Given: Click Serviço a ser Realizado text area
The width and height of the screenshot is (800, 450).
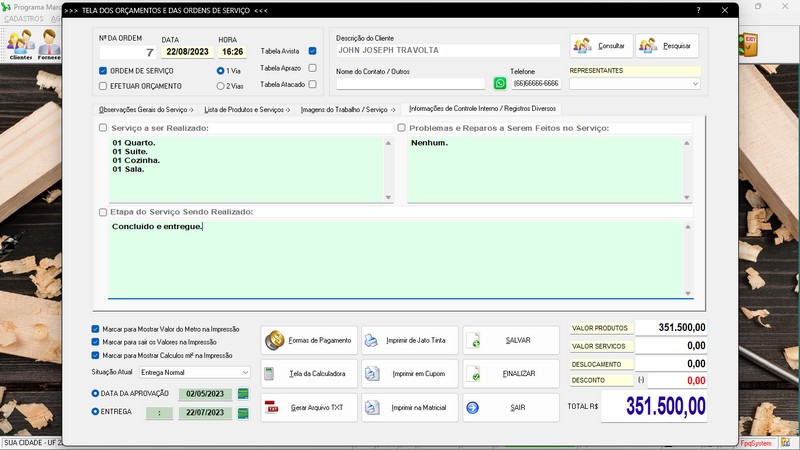Looking at the screenshot, I should [246, 169].
